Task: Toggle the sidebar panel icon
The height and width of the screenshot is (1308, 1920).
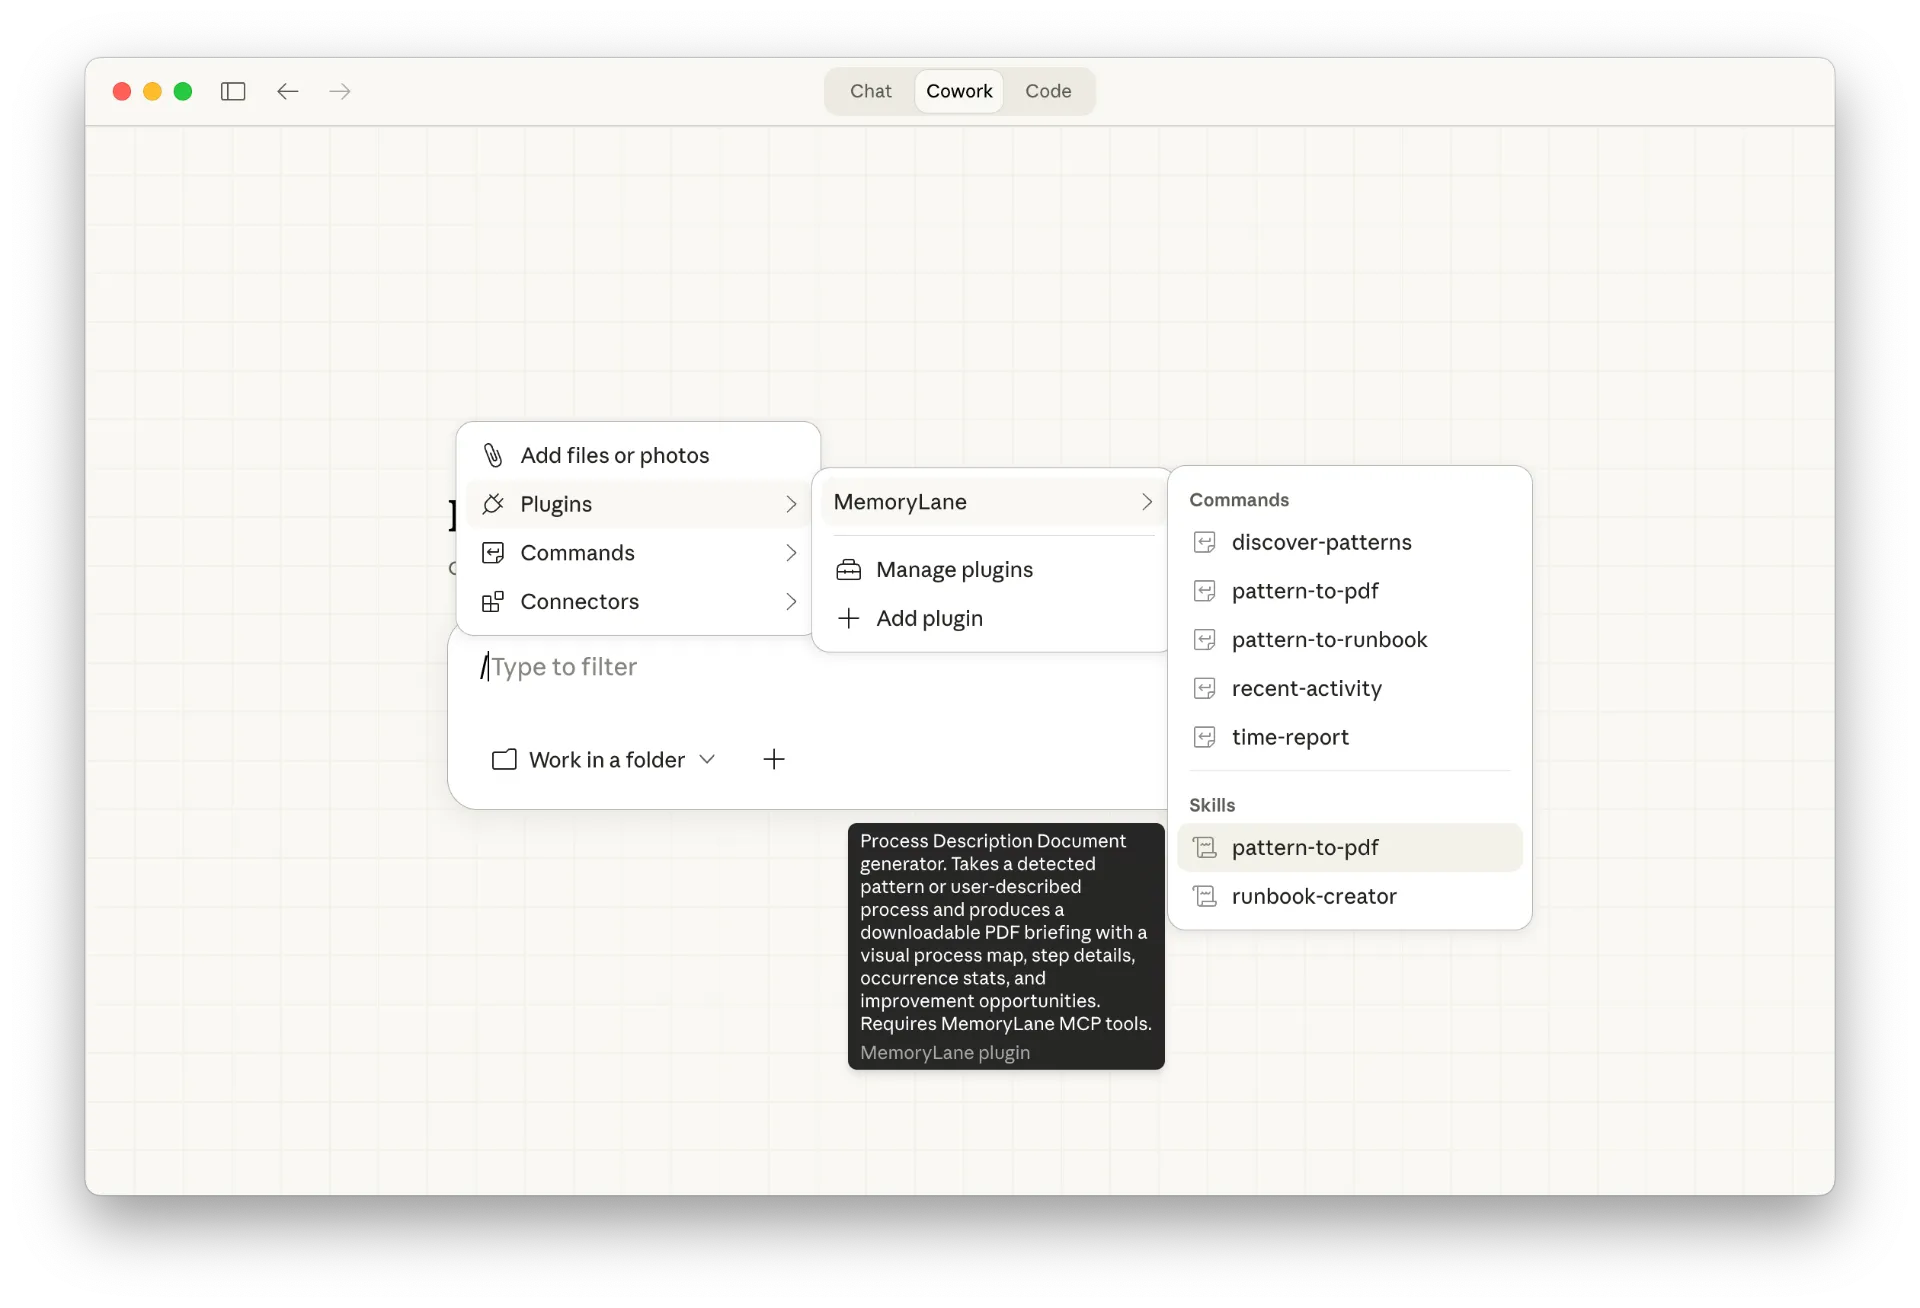Action: 233,91
